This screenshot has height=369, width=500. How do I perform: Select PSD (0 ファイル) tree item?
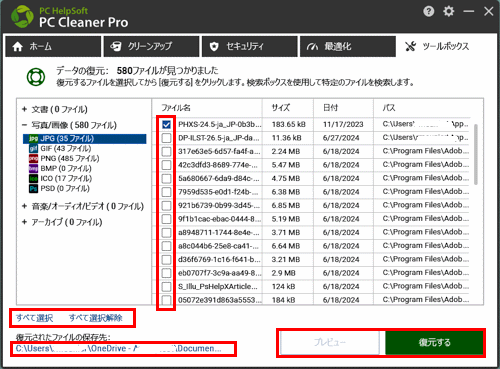[65, 189]
